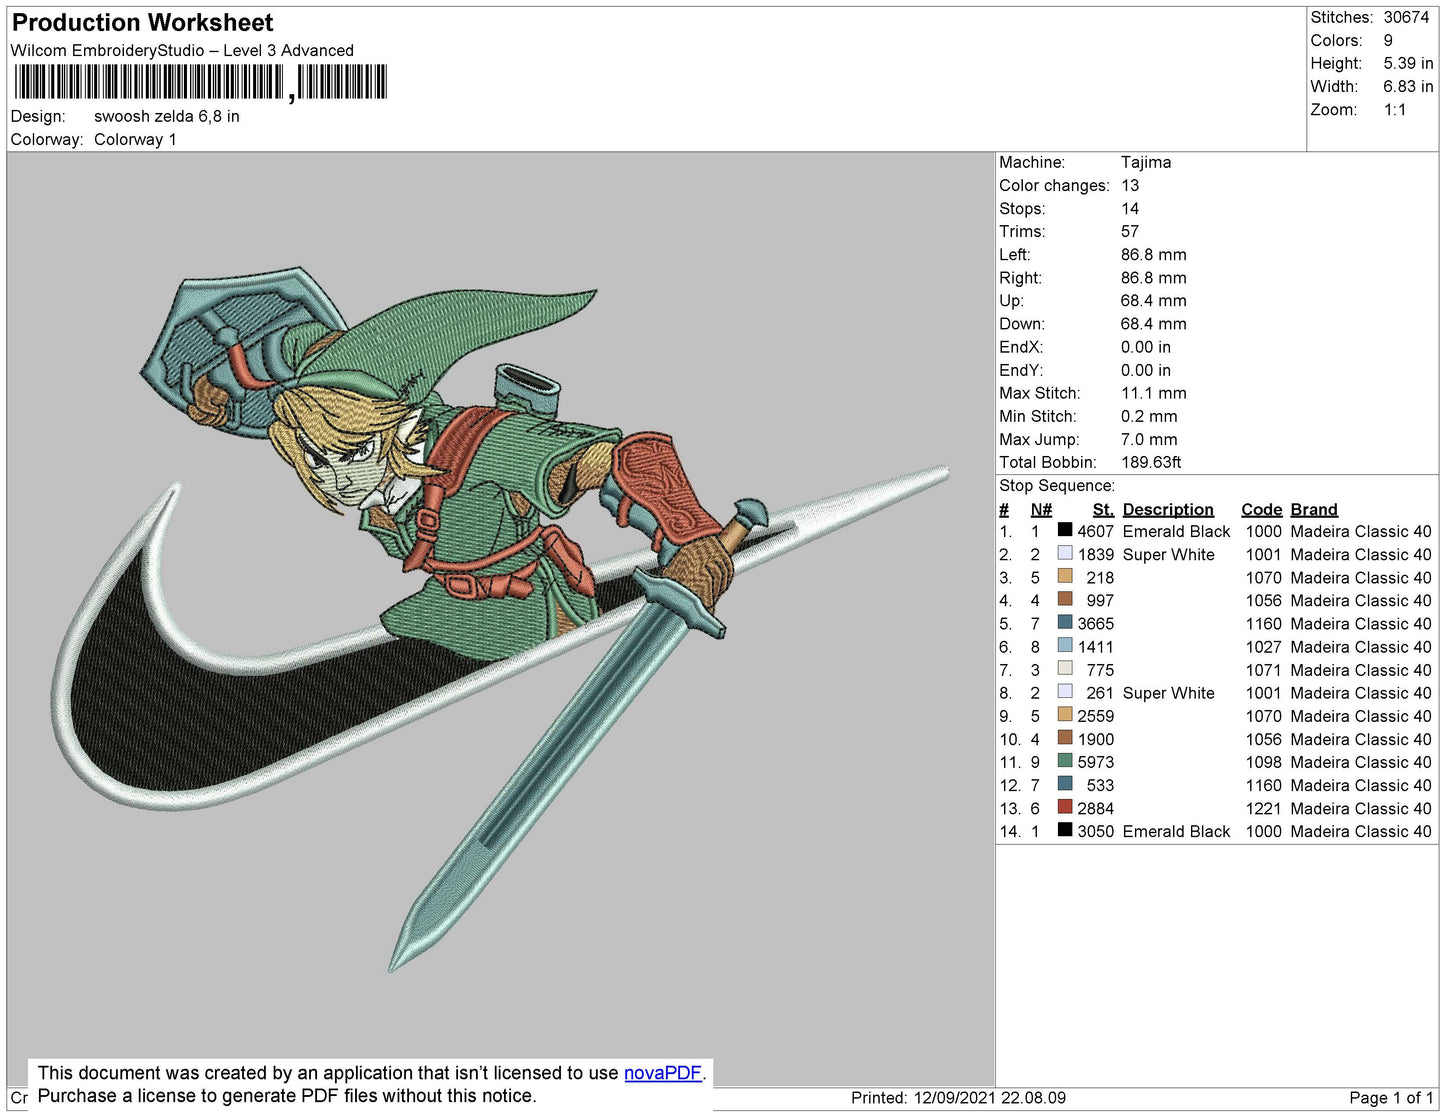This screenshot has width=1445, height=1117.
Task: Click the Printed date text in footer
Action: click(x=957, y=1097)
